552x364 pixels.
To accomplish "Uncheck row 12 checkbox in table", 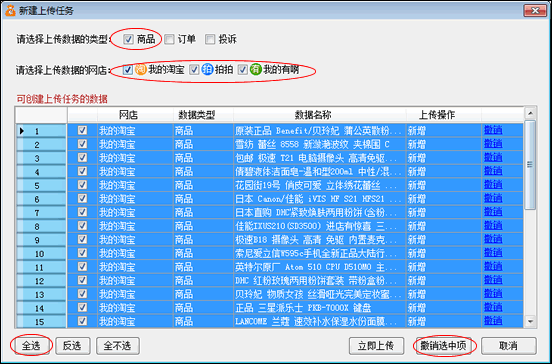I will click(82, 280).
